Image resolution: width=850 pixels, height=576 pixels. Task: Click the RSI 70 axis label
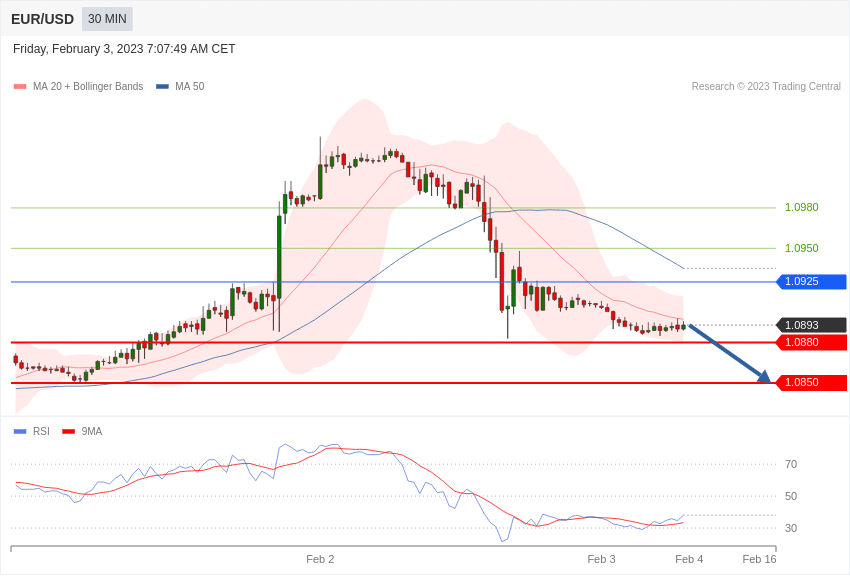click(x=791, y=464)
